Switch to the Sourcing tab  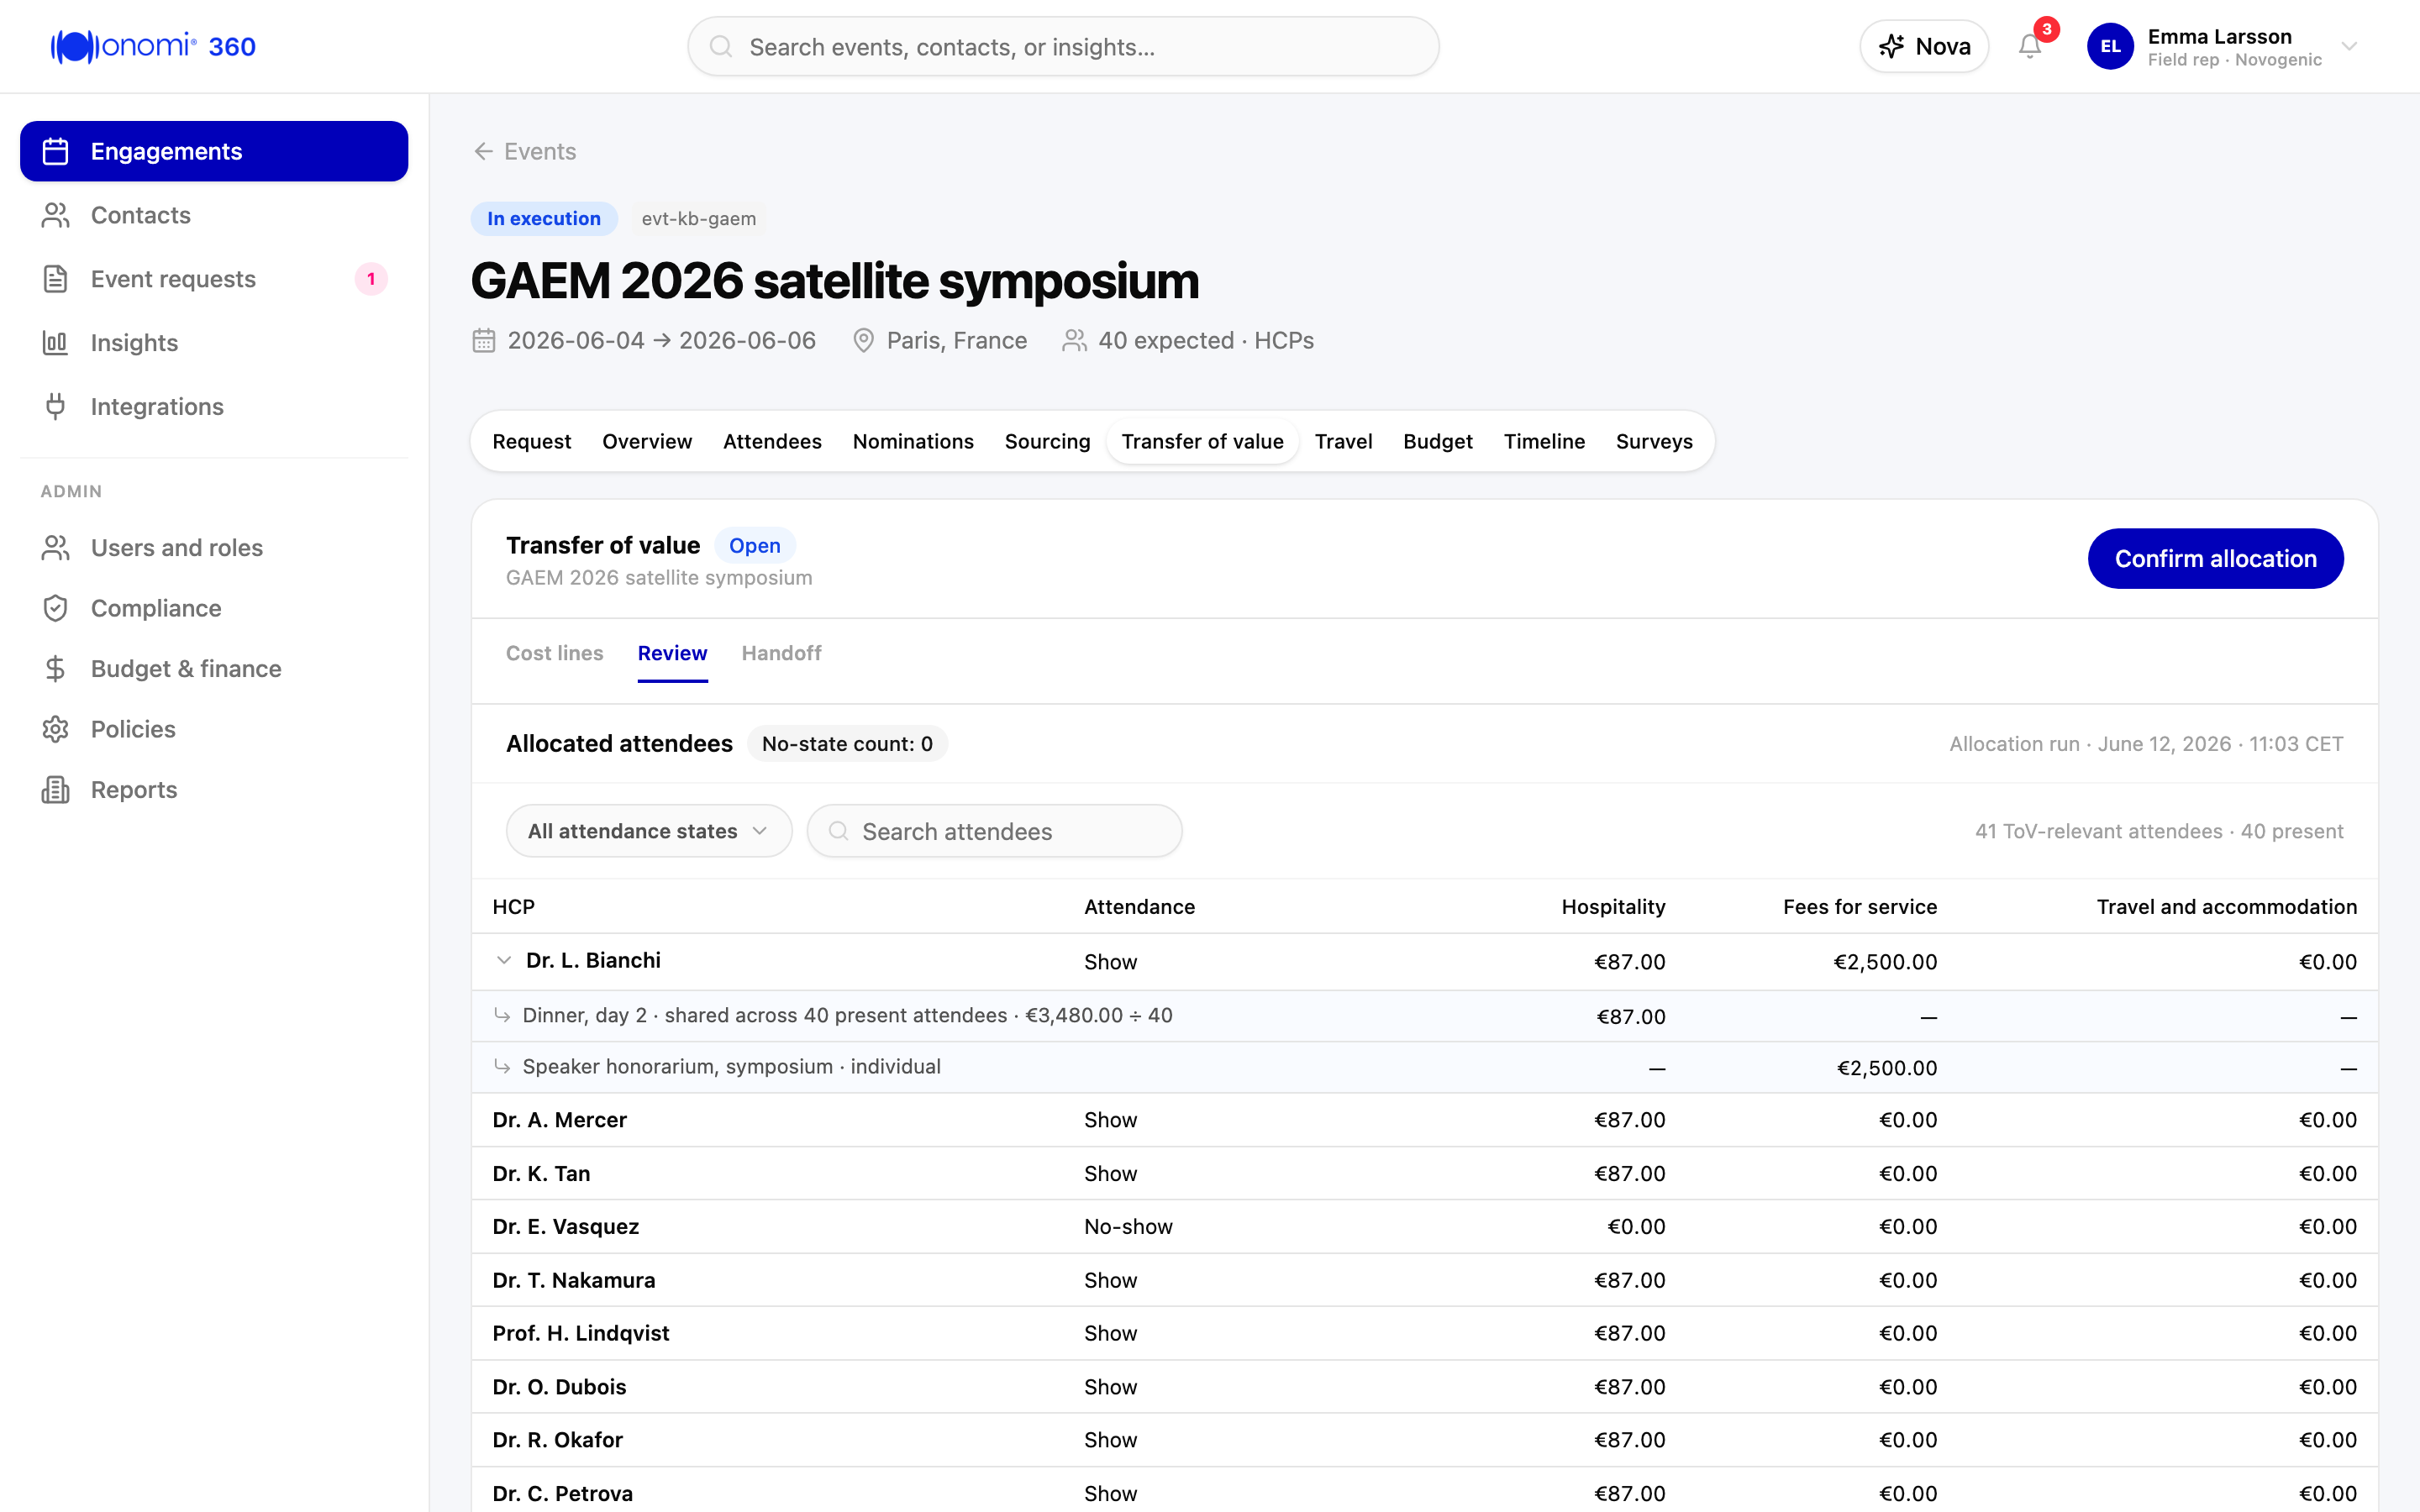(1047, 441)
